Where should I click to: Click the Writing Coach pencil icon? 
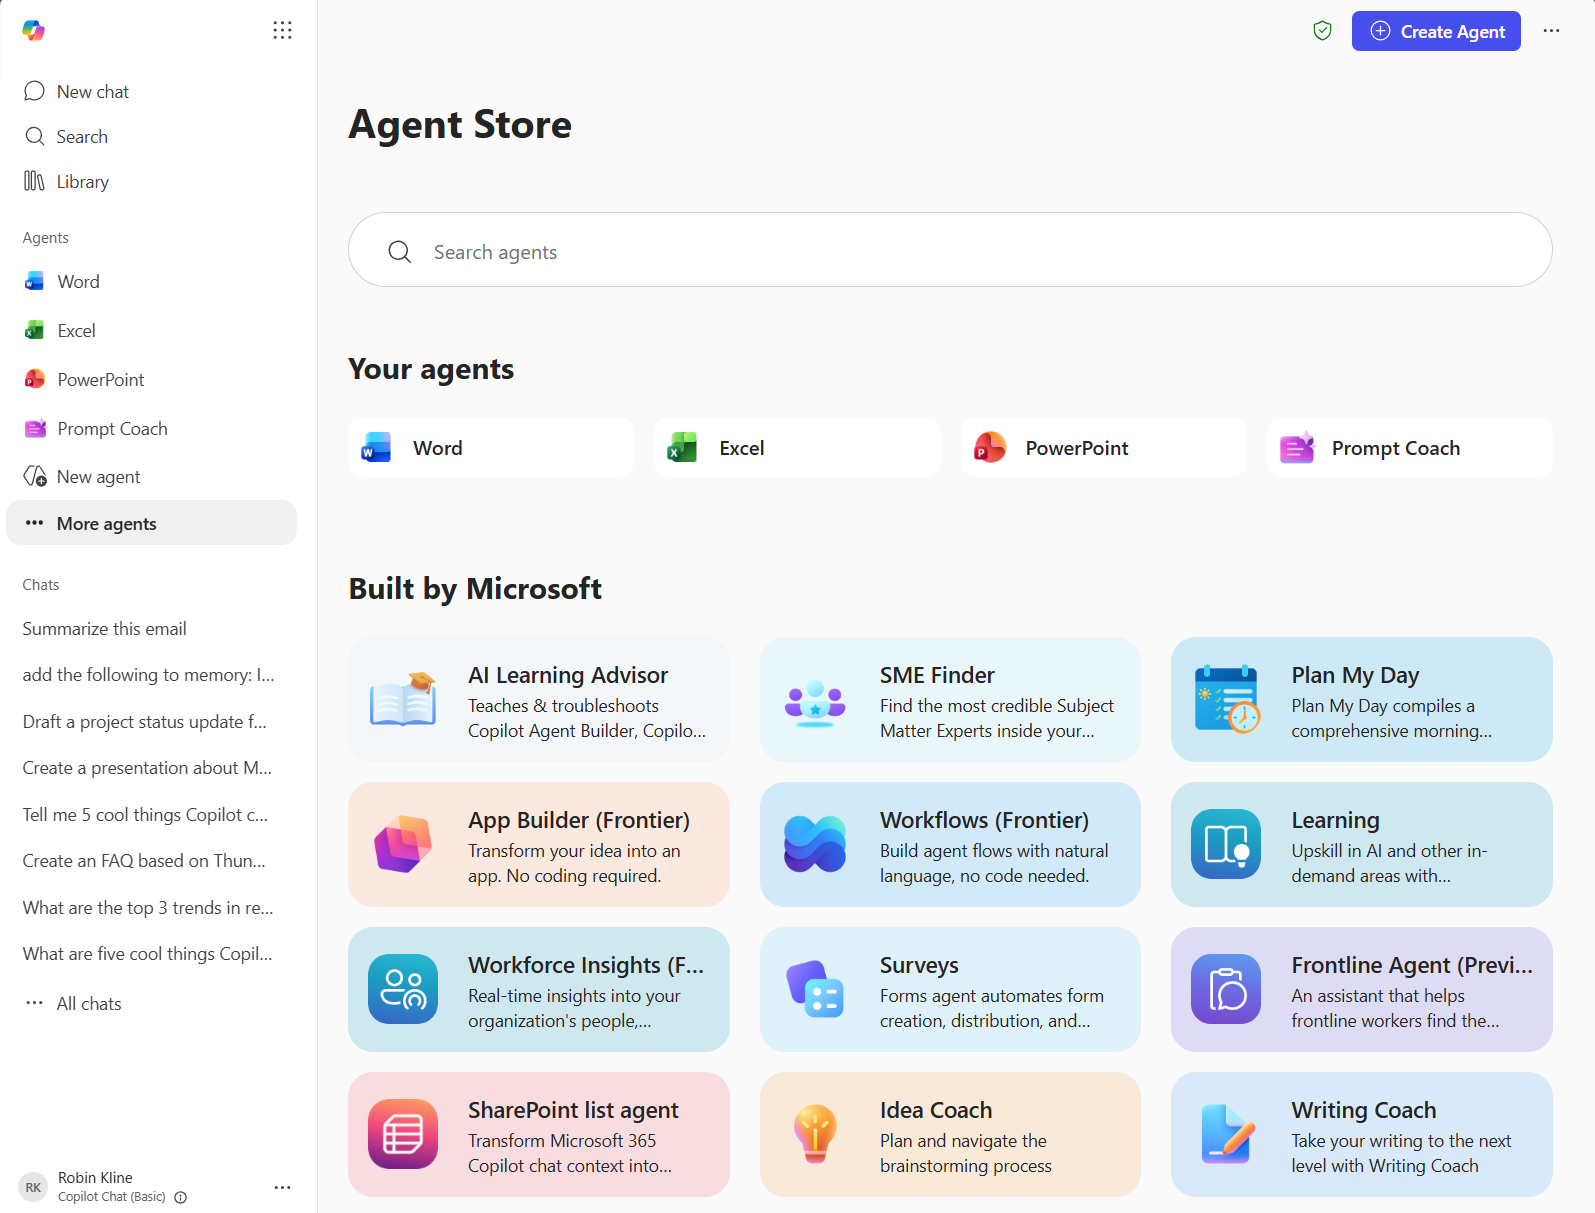point(1227,1134)
